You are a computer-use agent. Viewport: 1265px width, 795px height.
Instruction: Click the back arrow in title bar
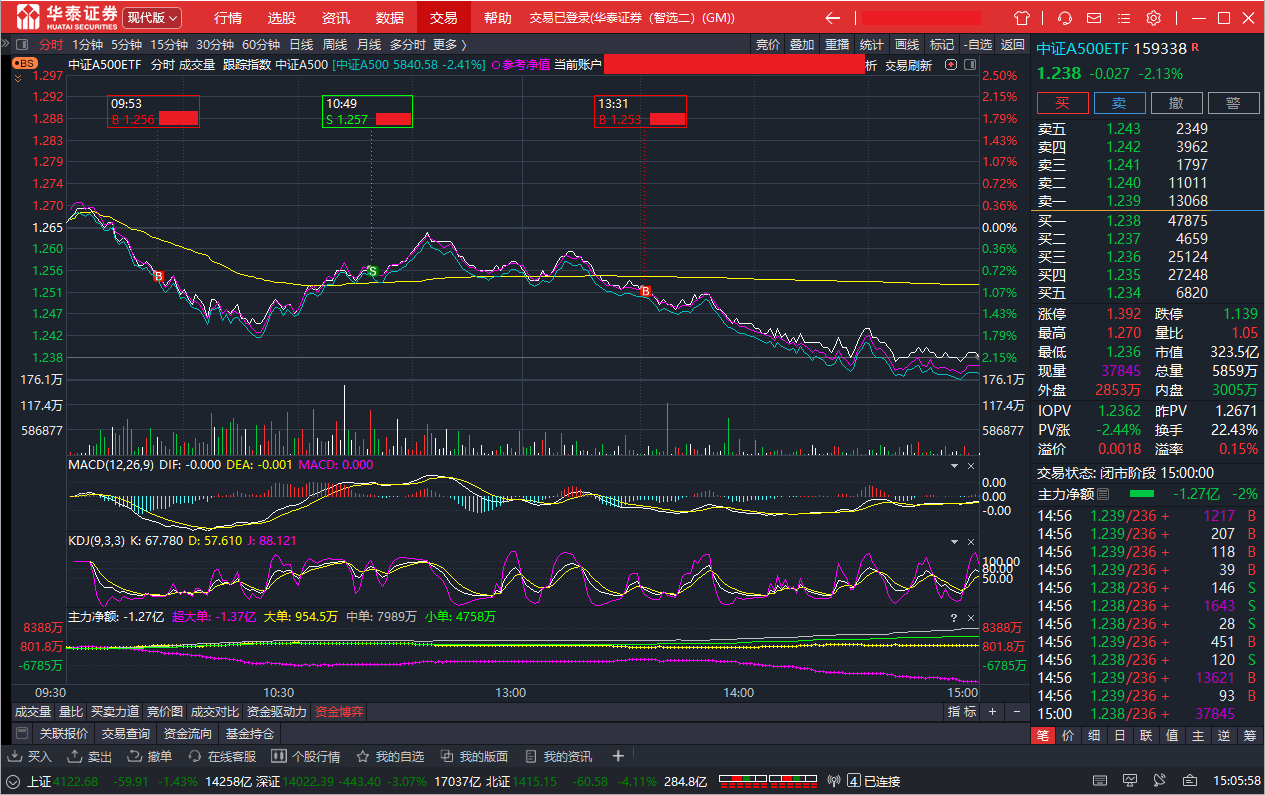[x=832, y=18]
